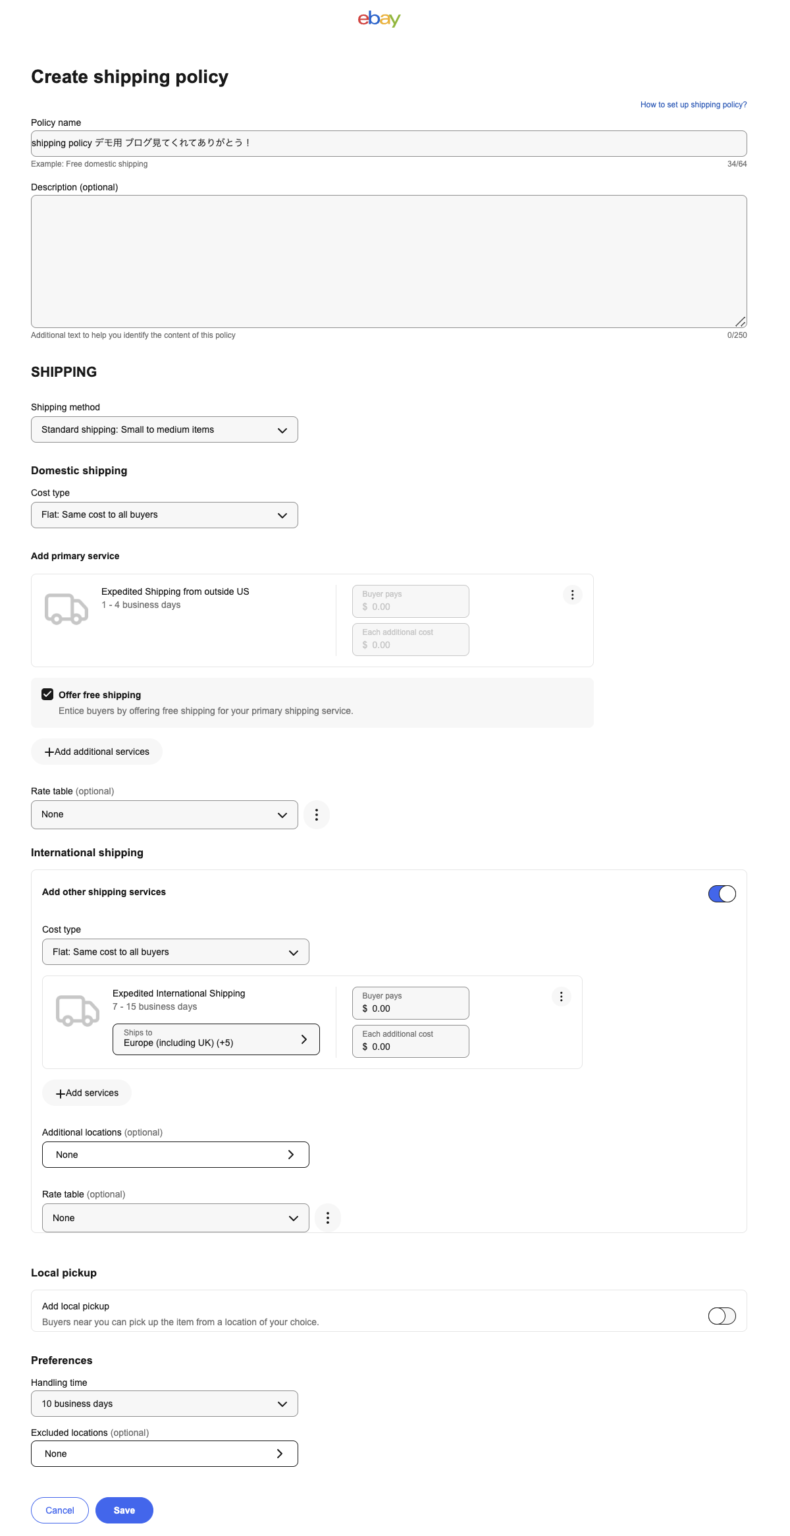Open options menu for domestic Expedited Shipping service
This screenshot has height=1536, width=790.
[572, 595]
